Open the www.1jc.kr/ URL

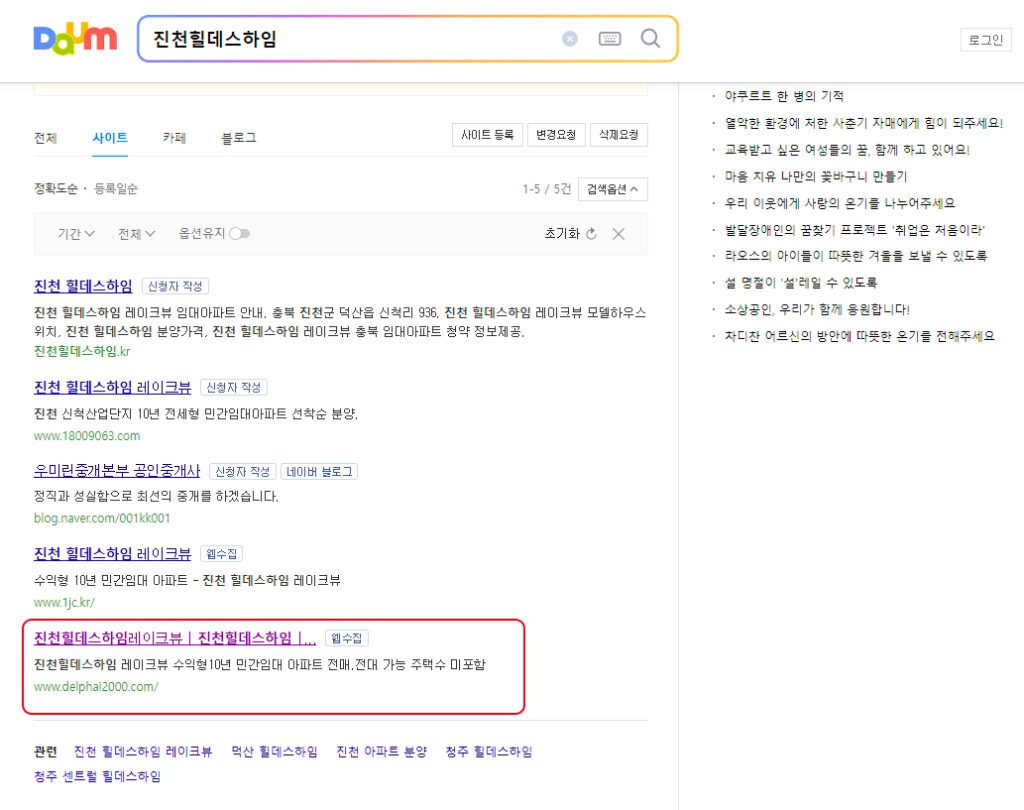(x=64, y=602)
